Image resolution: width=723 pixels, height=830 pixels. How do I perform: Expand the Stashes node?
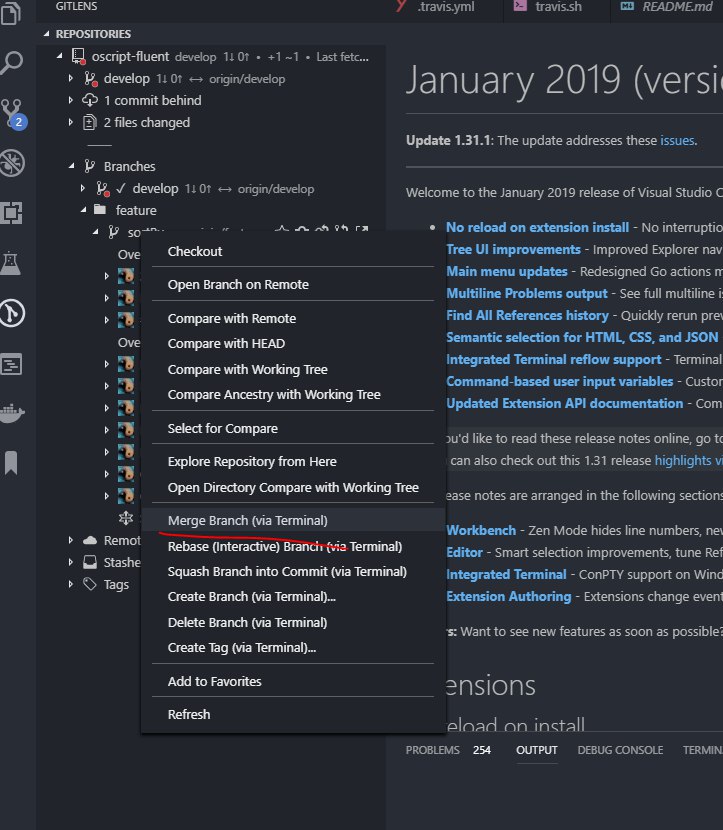click(x=70, y=562)
